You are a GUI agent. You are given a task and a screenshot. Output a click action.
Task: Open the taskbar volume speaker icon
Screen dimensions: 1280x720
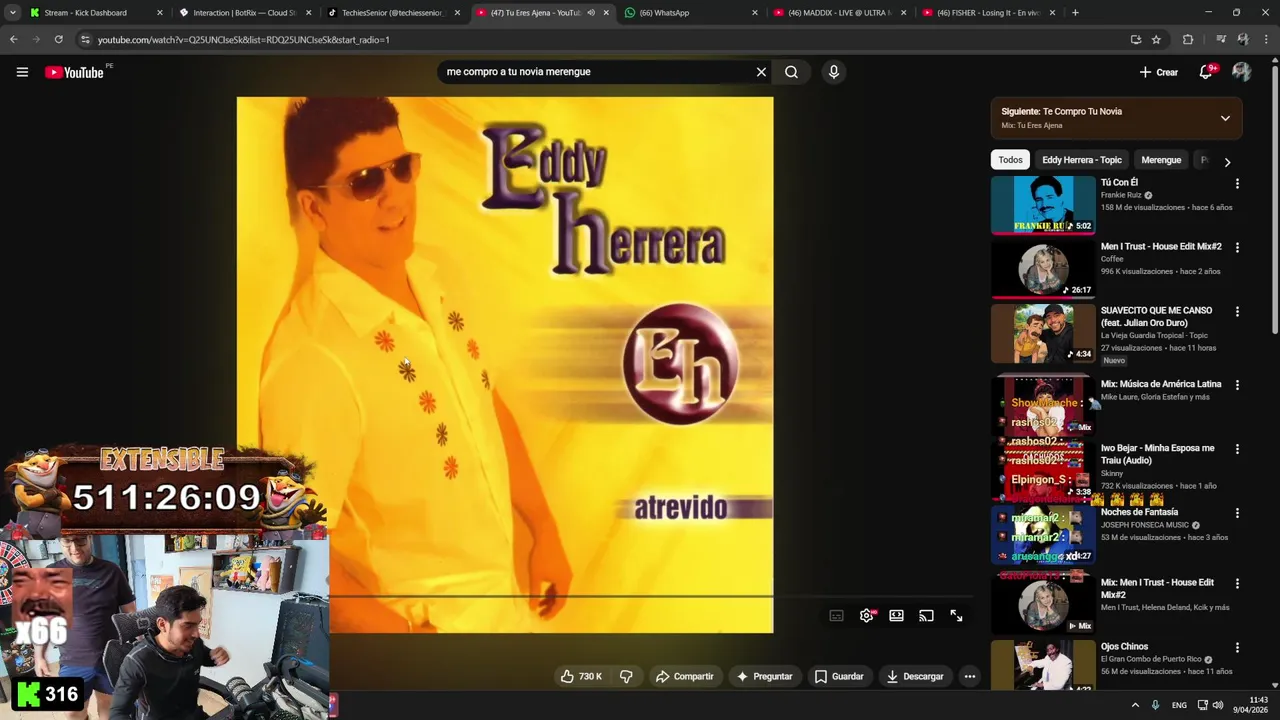click(1218, 705)
